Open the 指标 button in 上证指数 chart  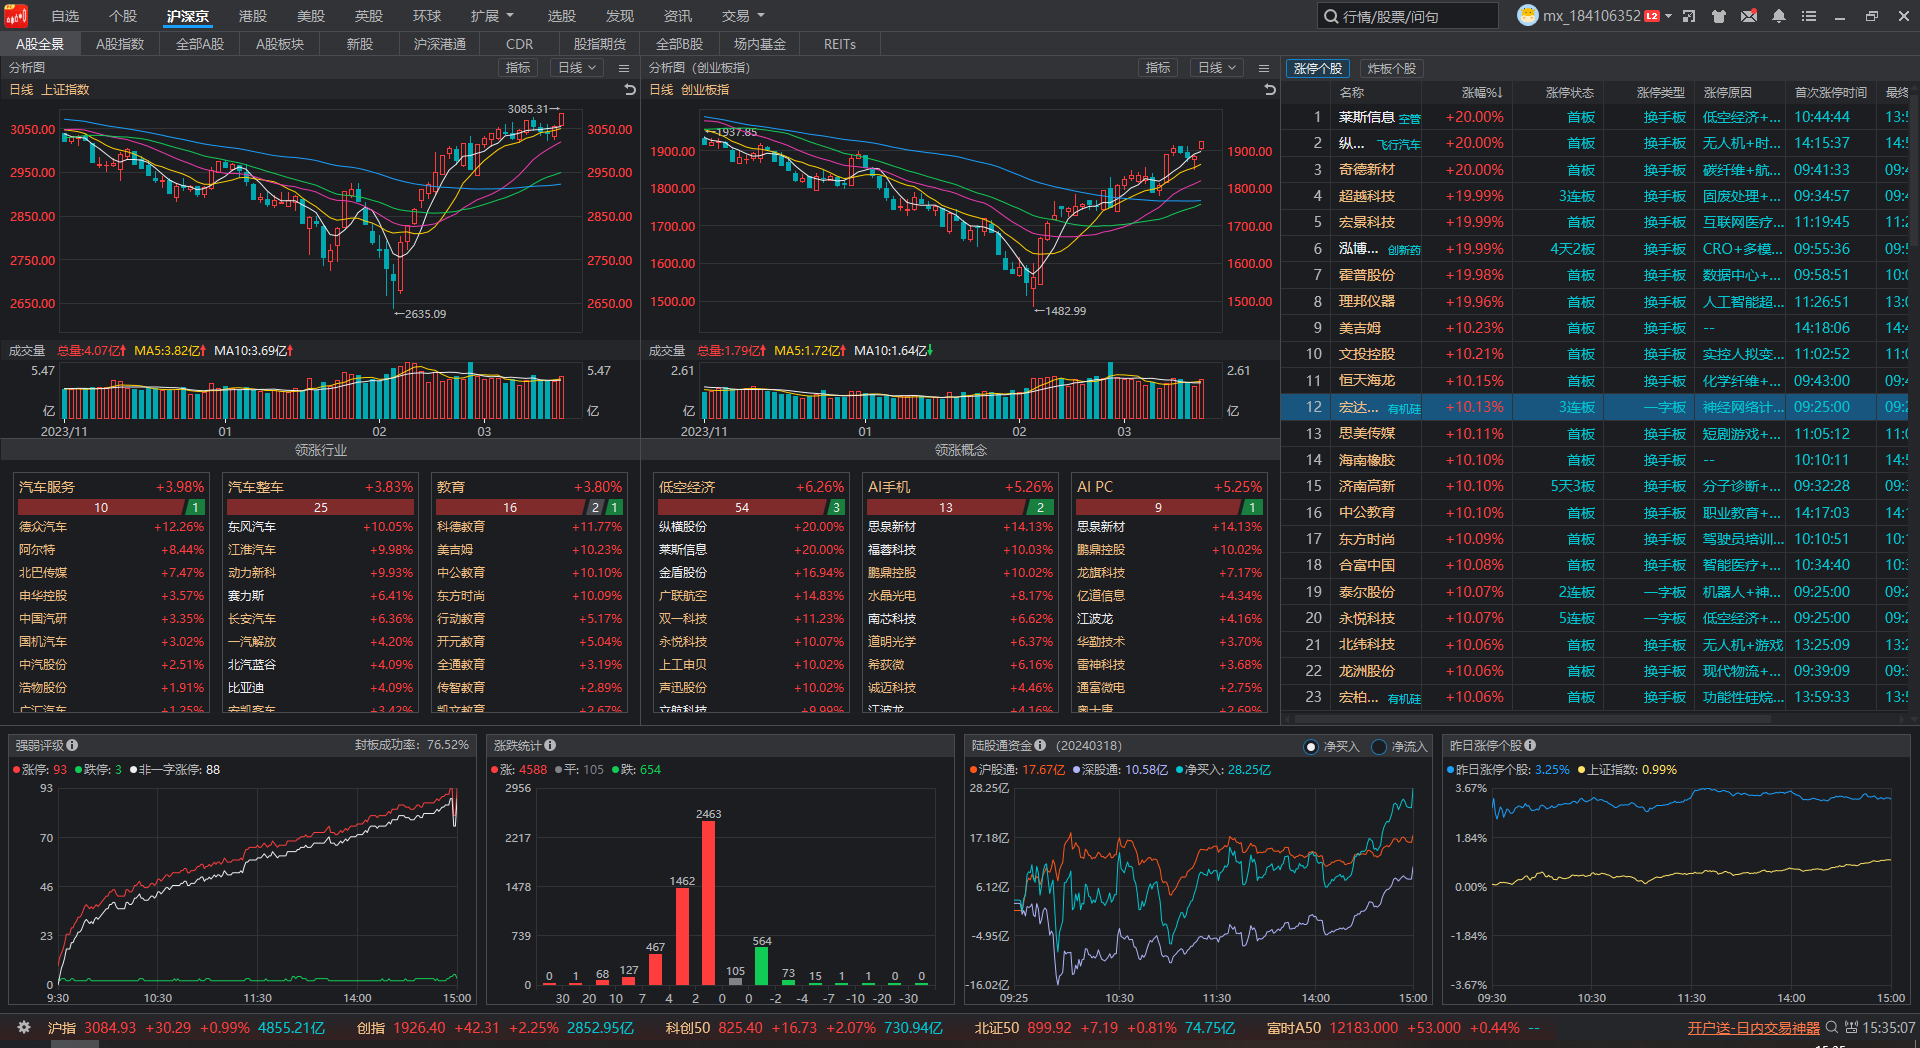[518, 68]
